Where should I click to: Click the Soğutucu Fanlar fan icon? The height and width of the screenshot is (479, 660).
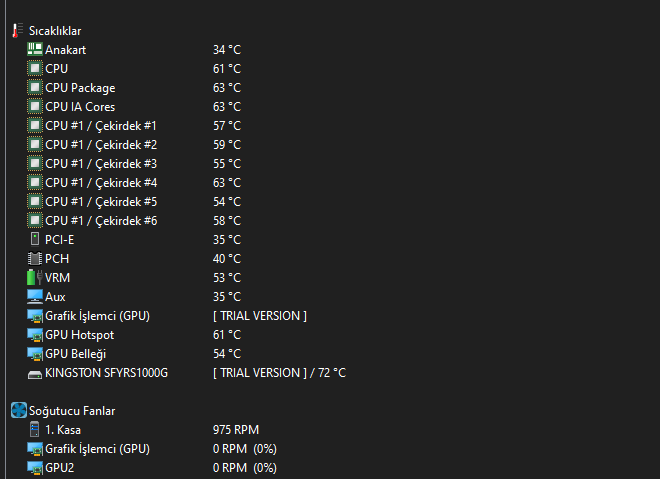[18, 410]
